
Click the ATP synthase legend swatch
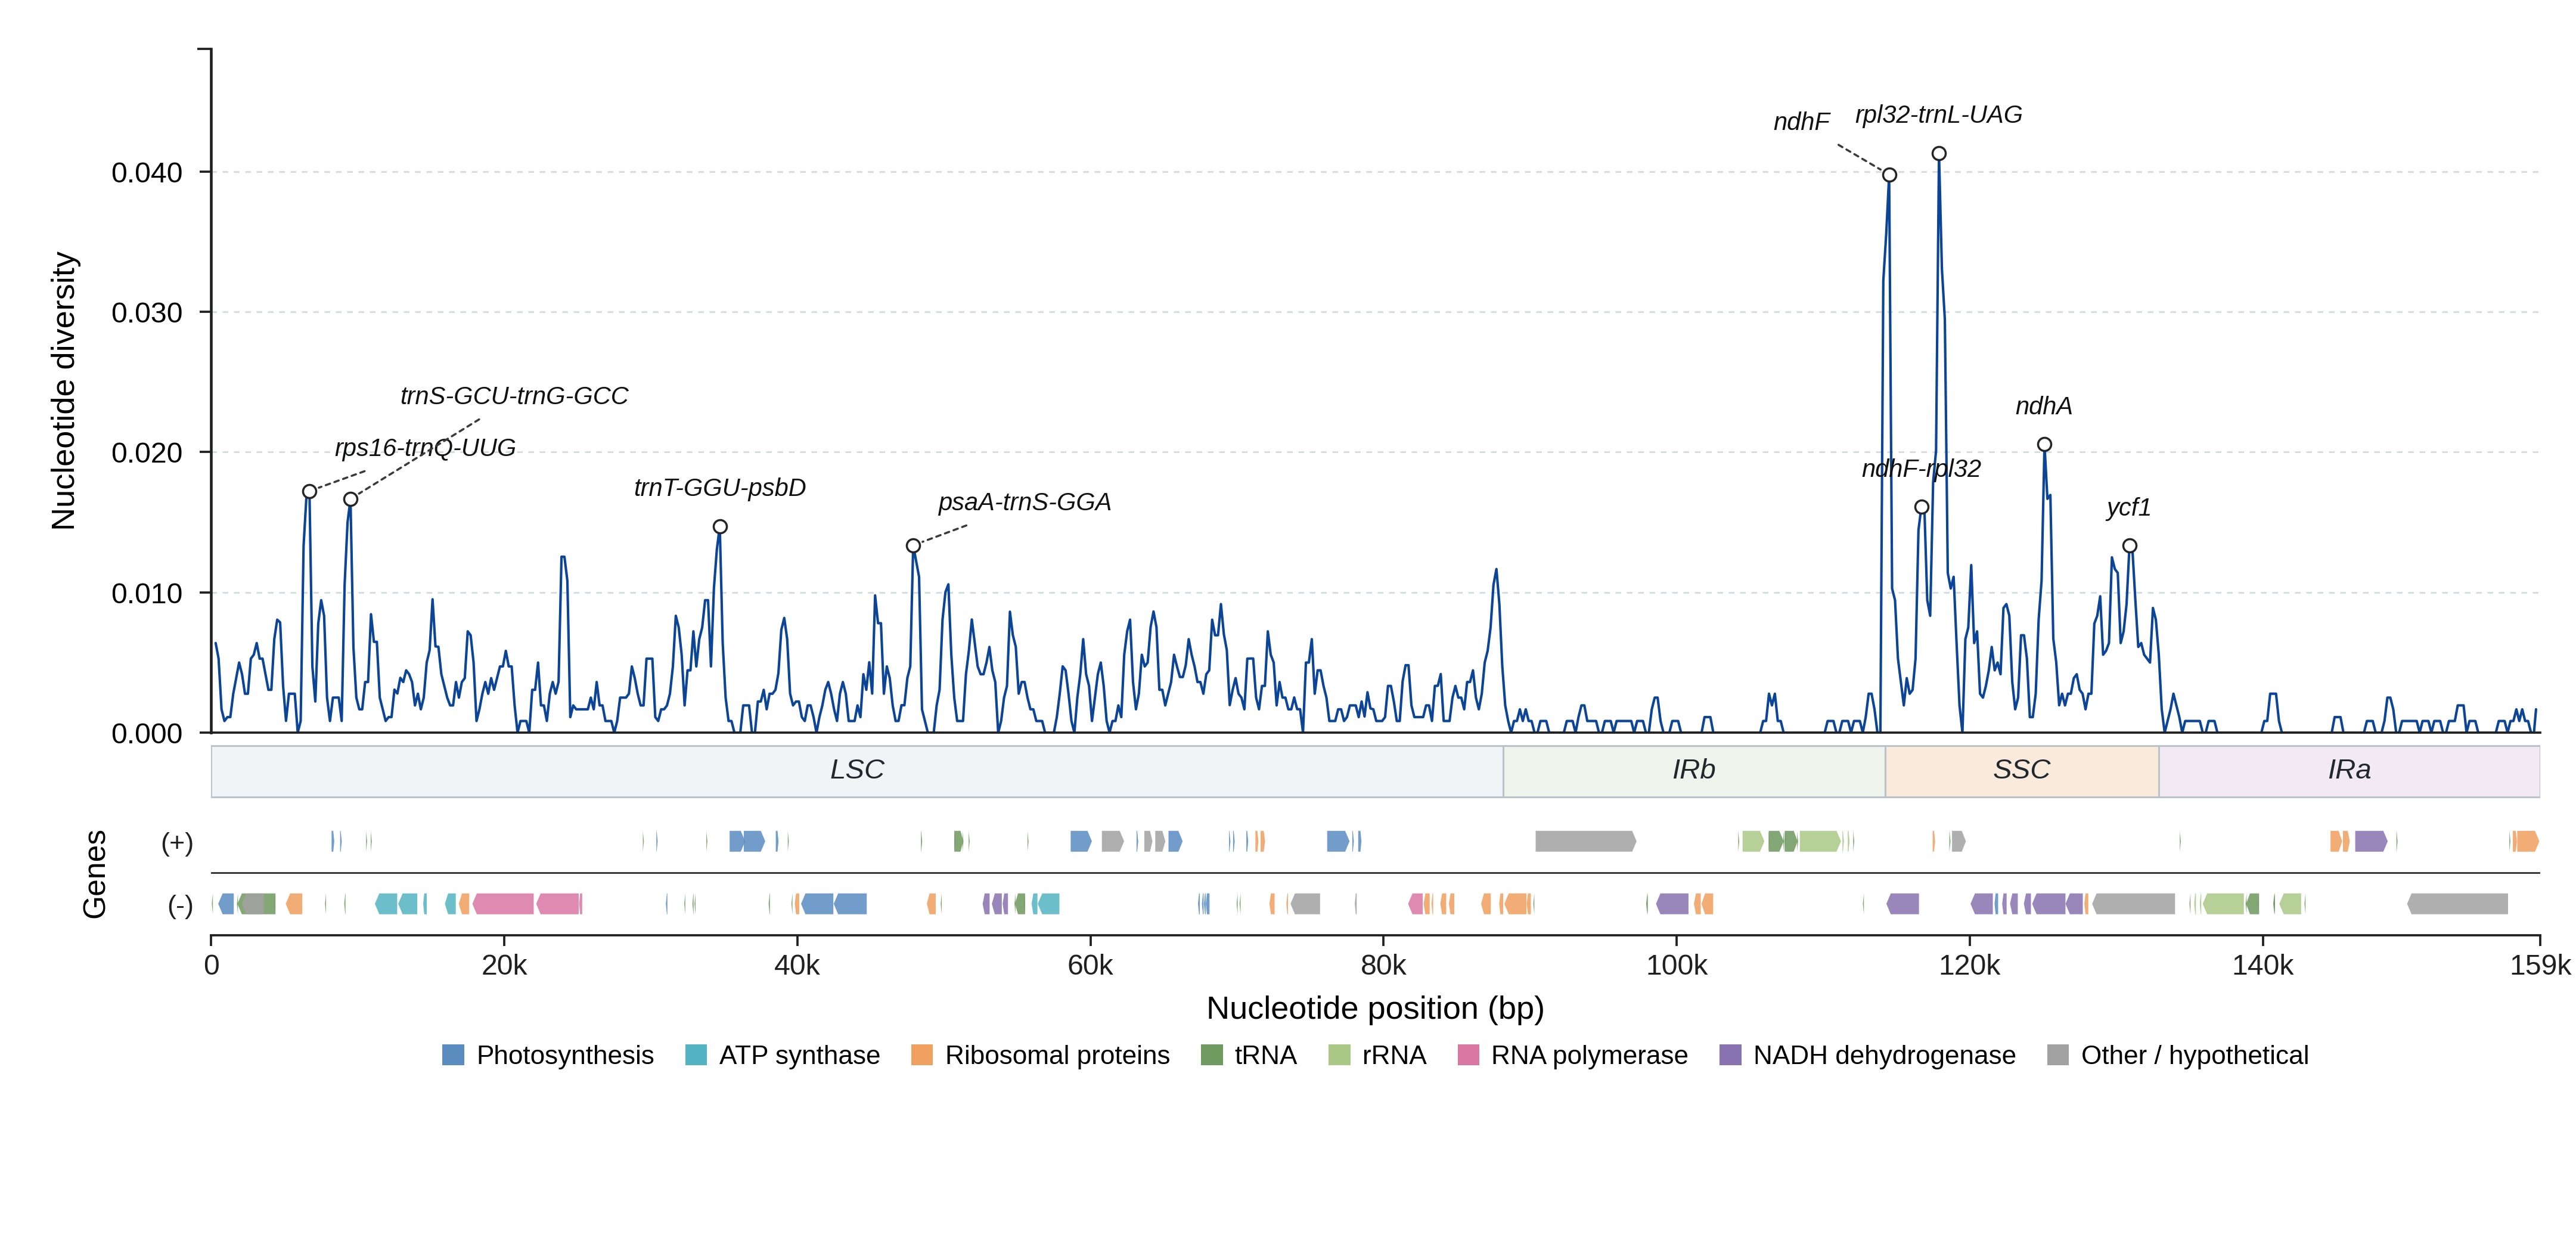pos(696,1055)
